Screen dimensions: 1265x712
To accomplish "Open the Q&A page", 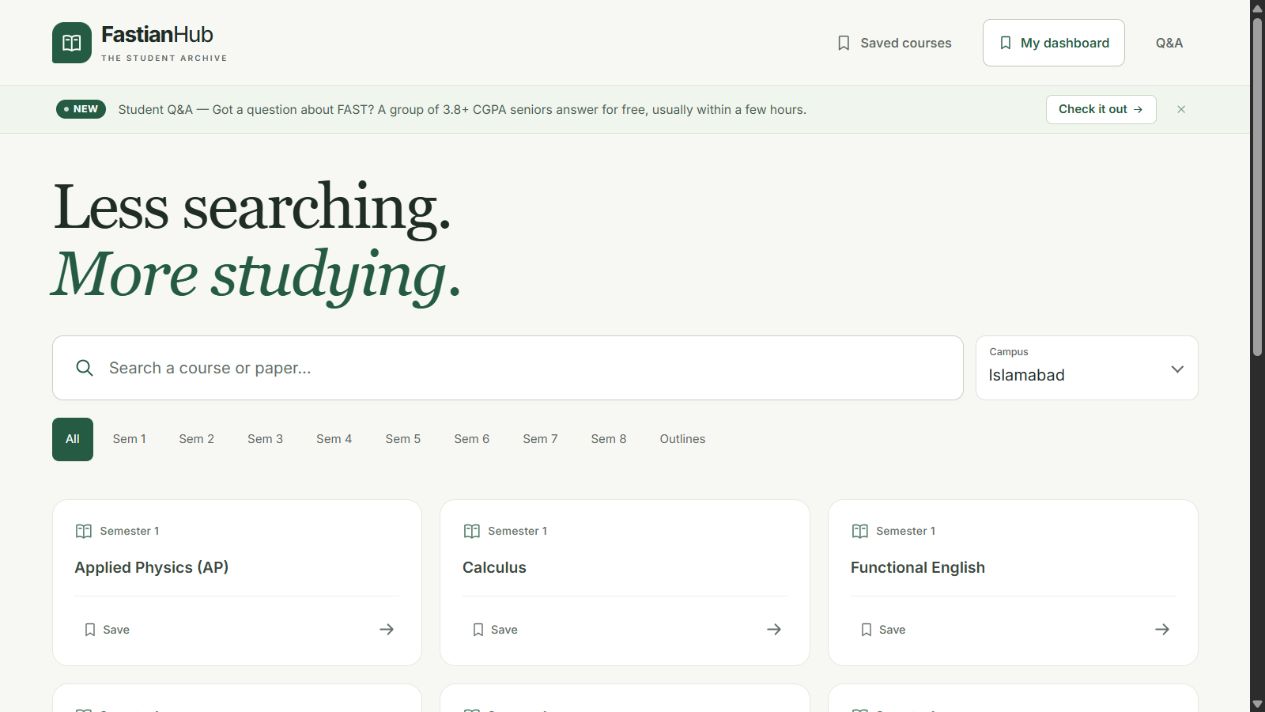I will click(1169, 43).
